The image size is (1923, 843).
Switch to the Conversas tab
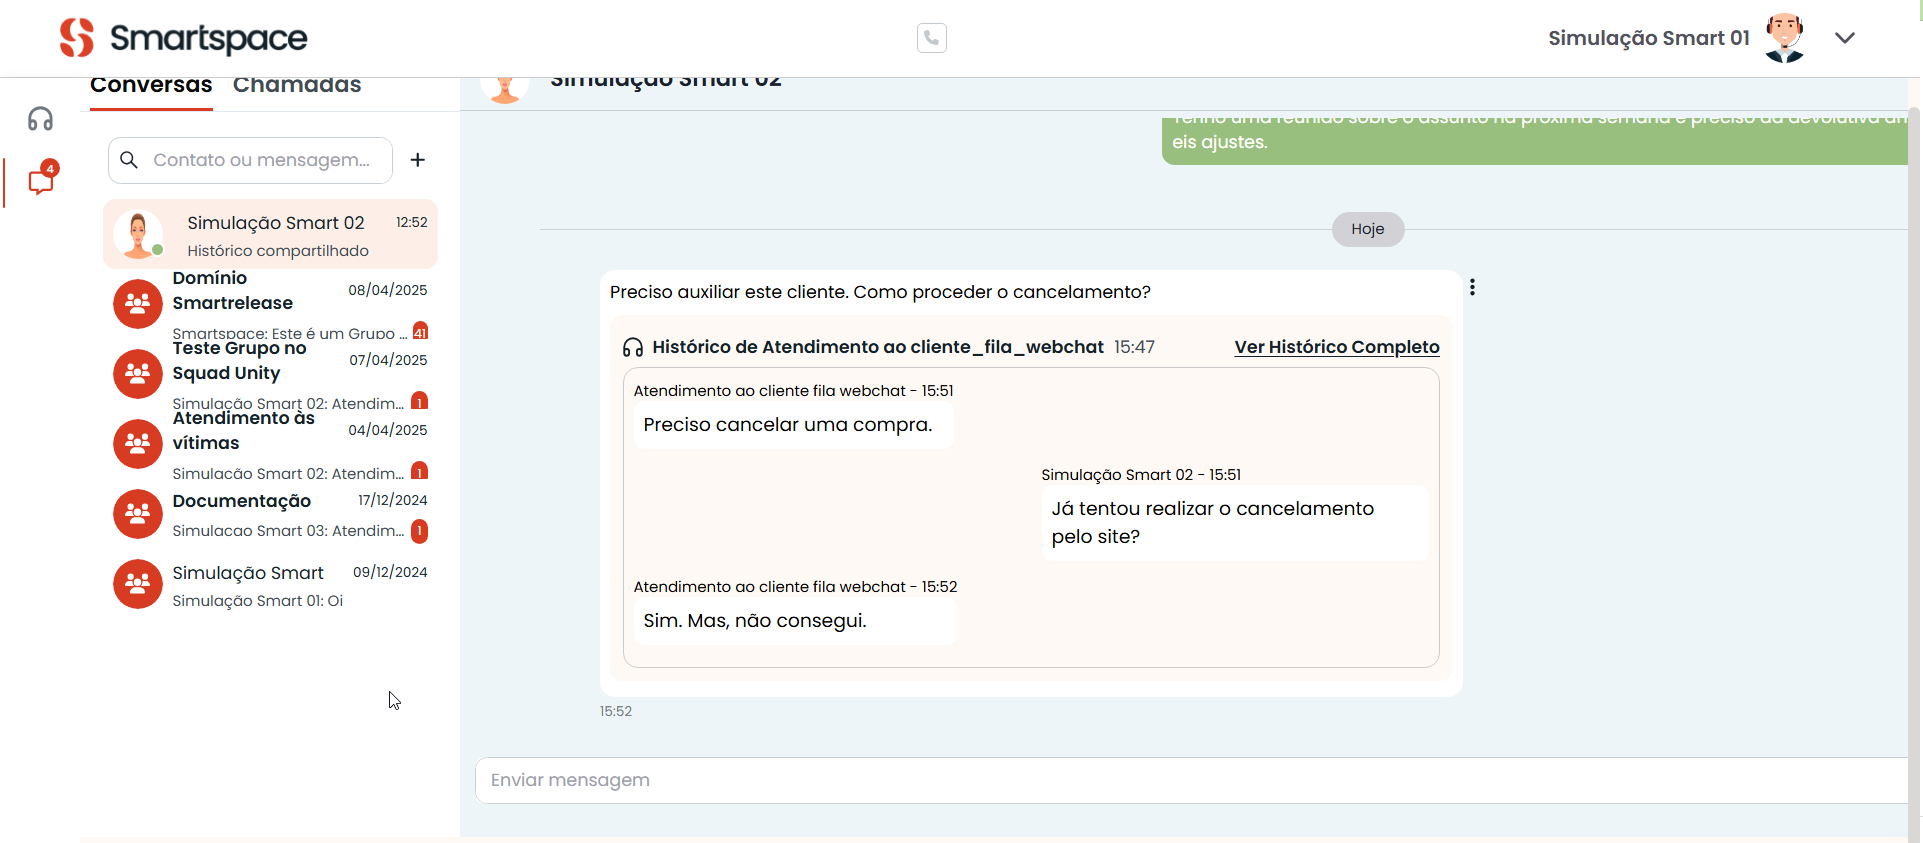tap(151, 86)
